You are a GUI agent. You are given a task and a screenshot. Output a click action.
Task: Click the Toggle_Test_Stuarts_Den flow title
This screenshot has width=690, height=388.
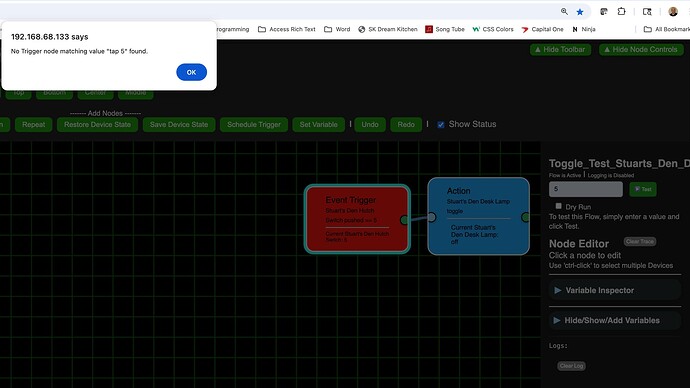(x=619, y=164)
